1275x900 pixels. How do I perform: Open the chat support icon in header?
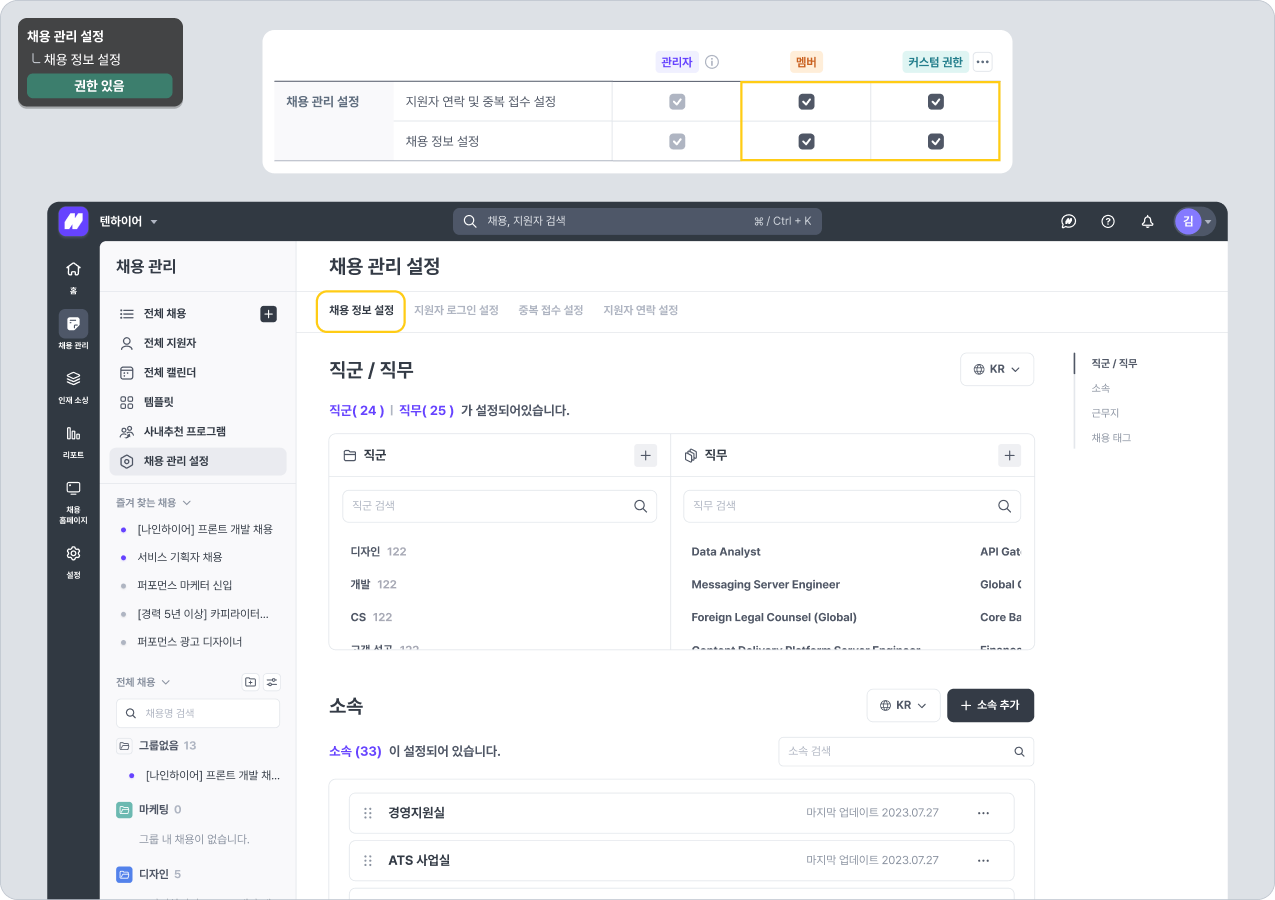pos(1068,221)
